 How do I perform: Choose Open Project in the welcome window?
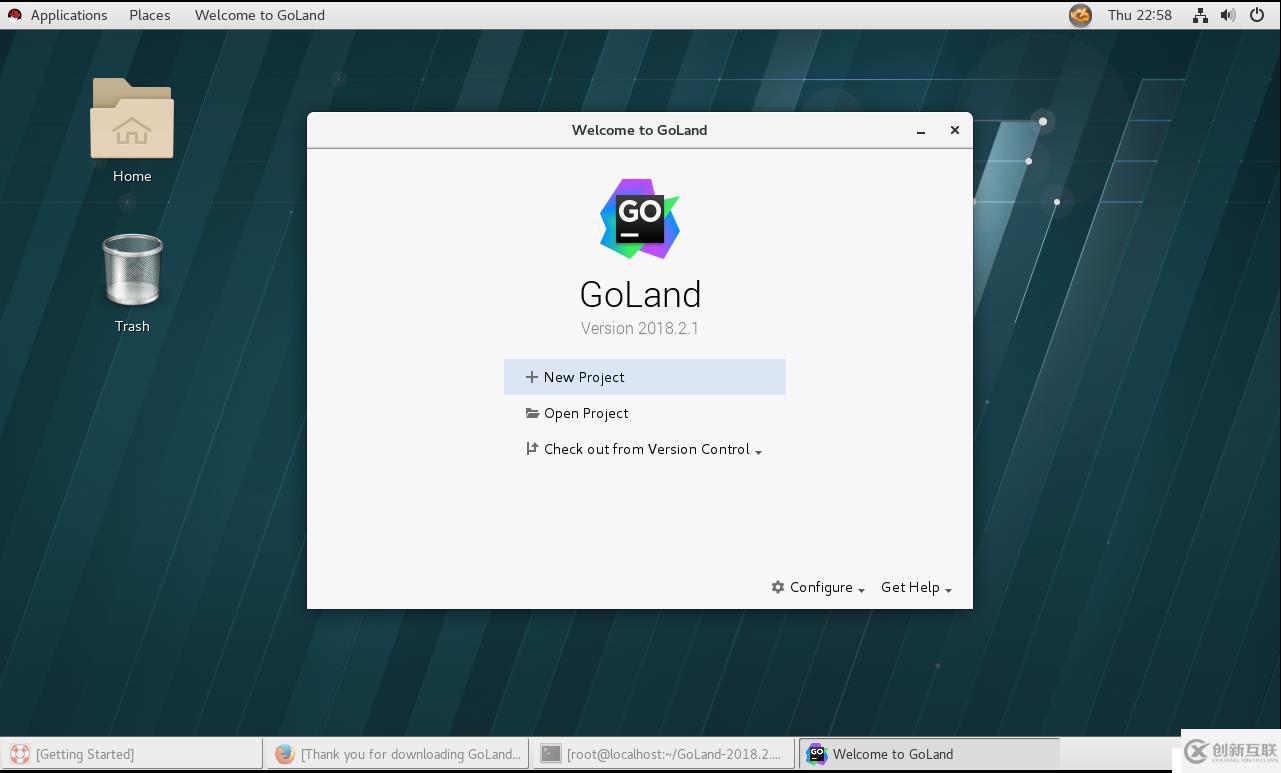click(645, 413)
